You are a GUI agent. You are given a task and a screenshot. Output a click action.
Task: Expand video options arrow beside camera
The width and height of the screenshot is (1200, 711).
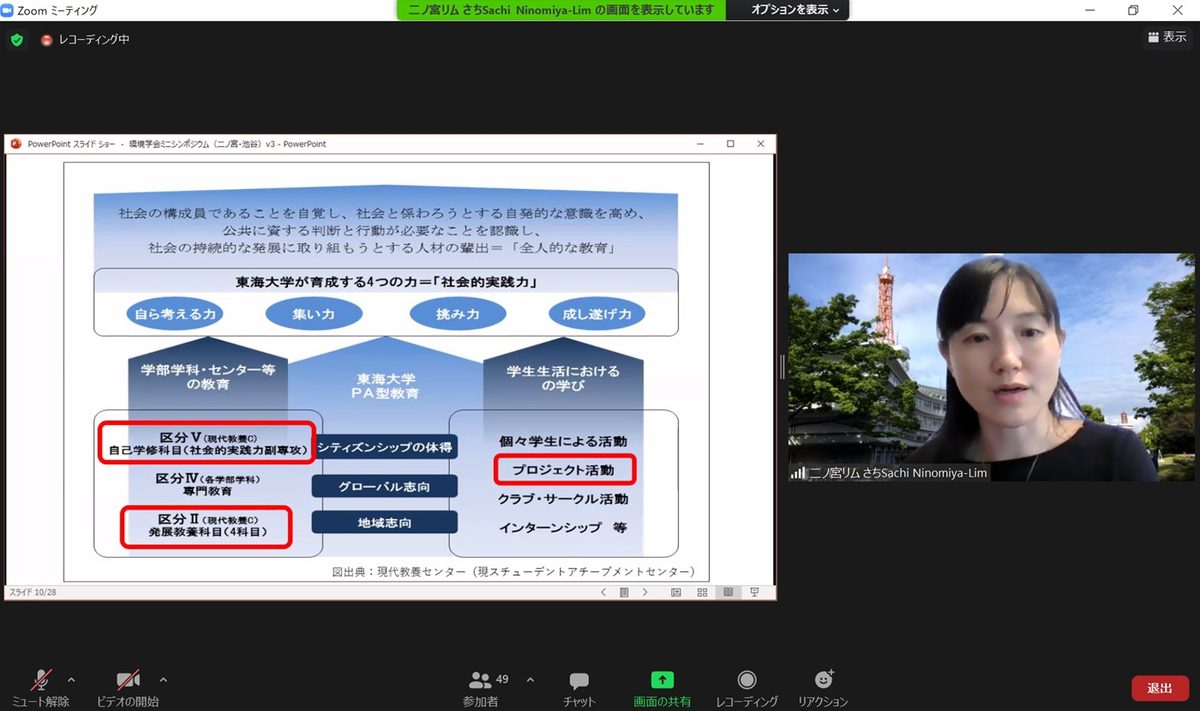(163, 680)
